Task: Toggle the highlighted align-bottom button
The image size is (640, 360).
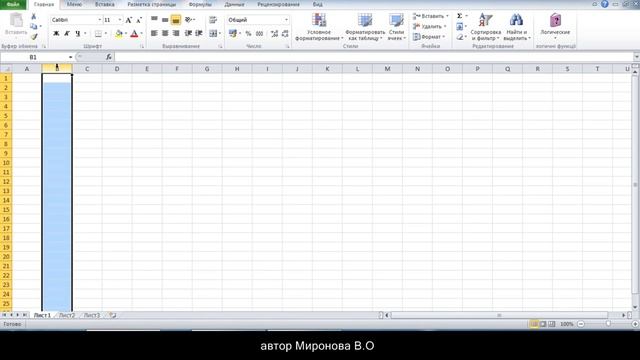Action: [176, 20]
